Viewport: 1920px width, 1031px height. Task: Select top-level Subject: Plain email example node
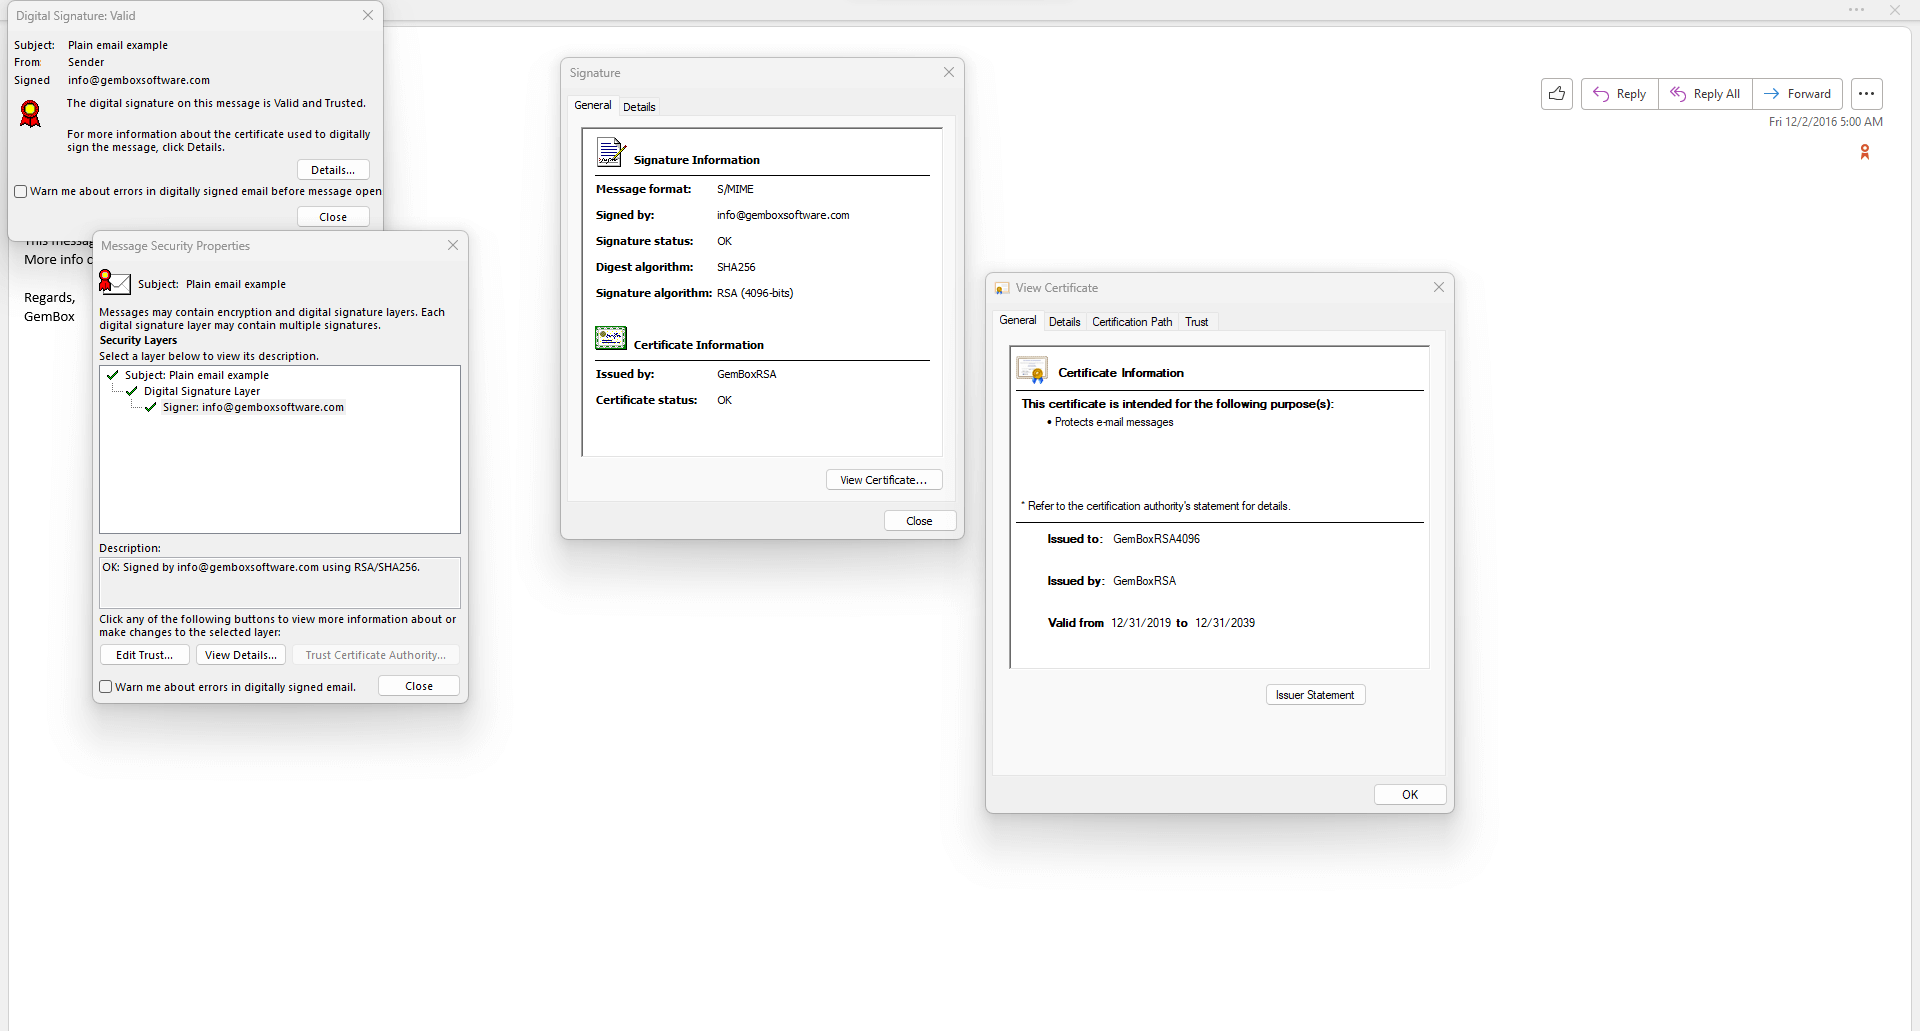pos(196,376)
